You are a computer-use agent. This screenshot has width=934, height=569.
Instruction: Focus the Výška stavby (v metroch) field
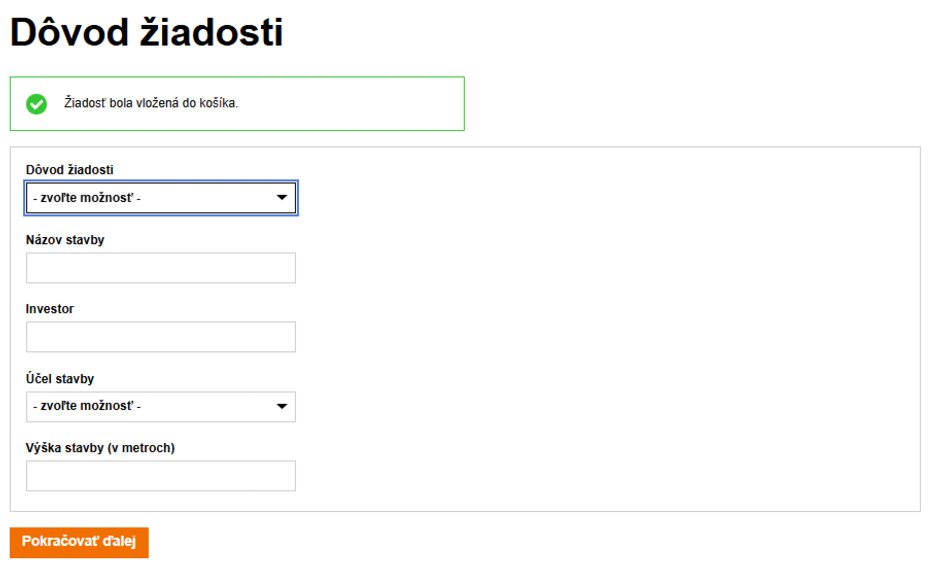click(161, 475)
